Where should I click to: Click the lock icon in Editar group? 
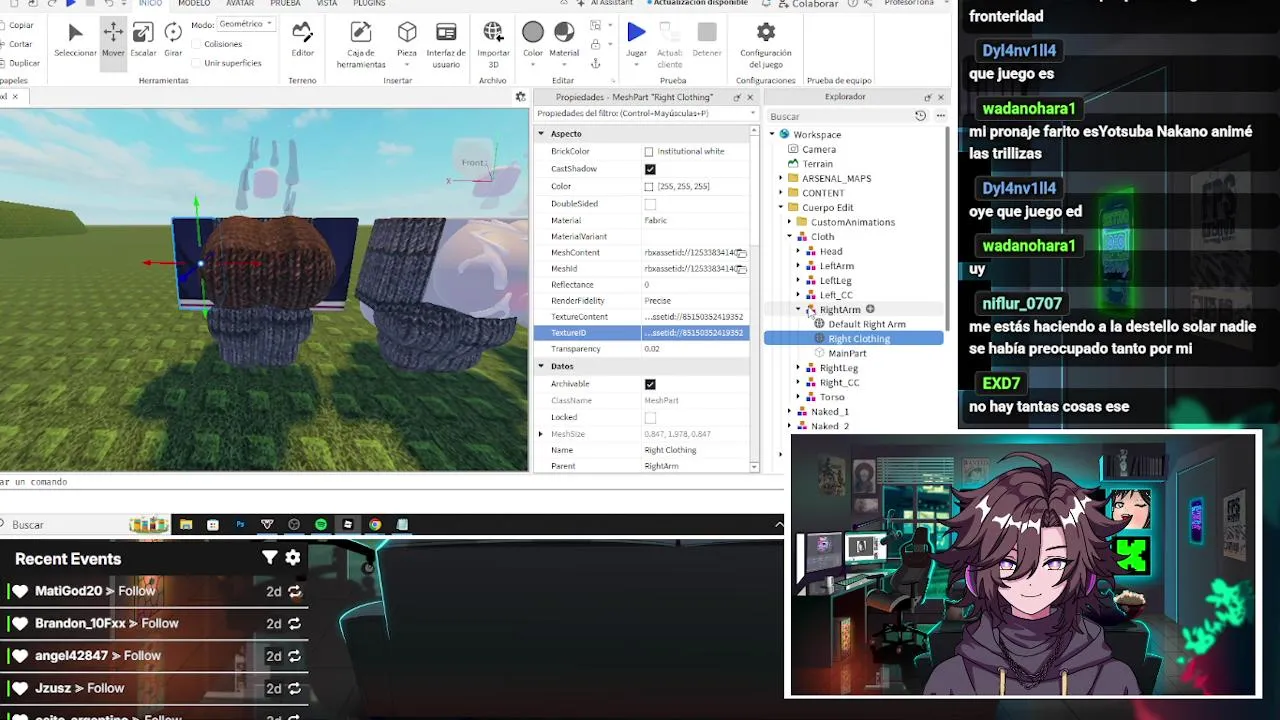[596, 44]
